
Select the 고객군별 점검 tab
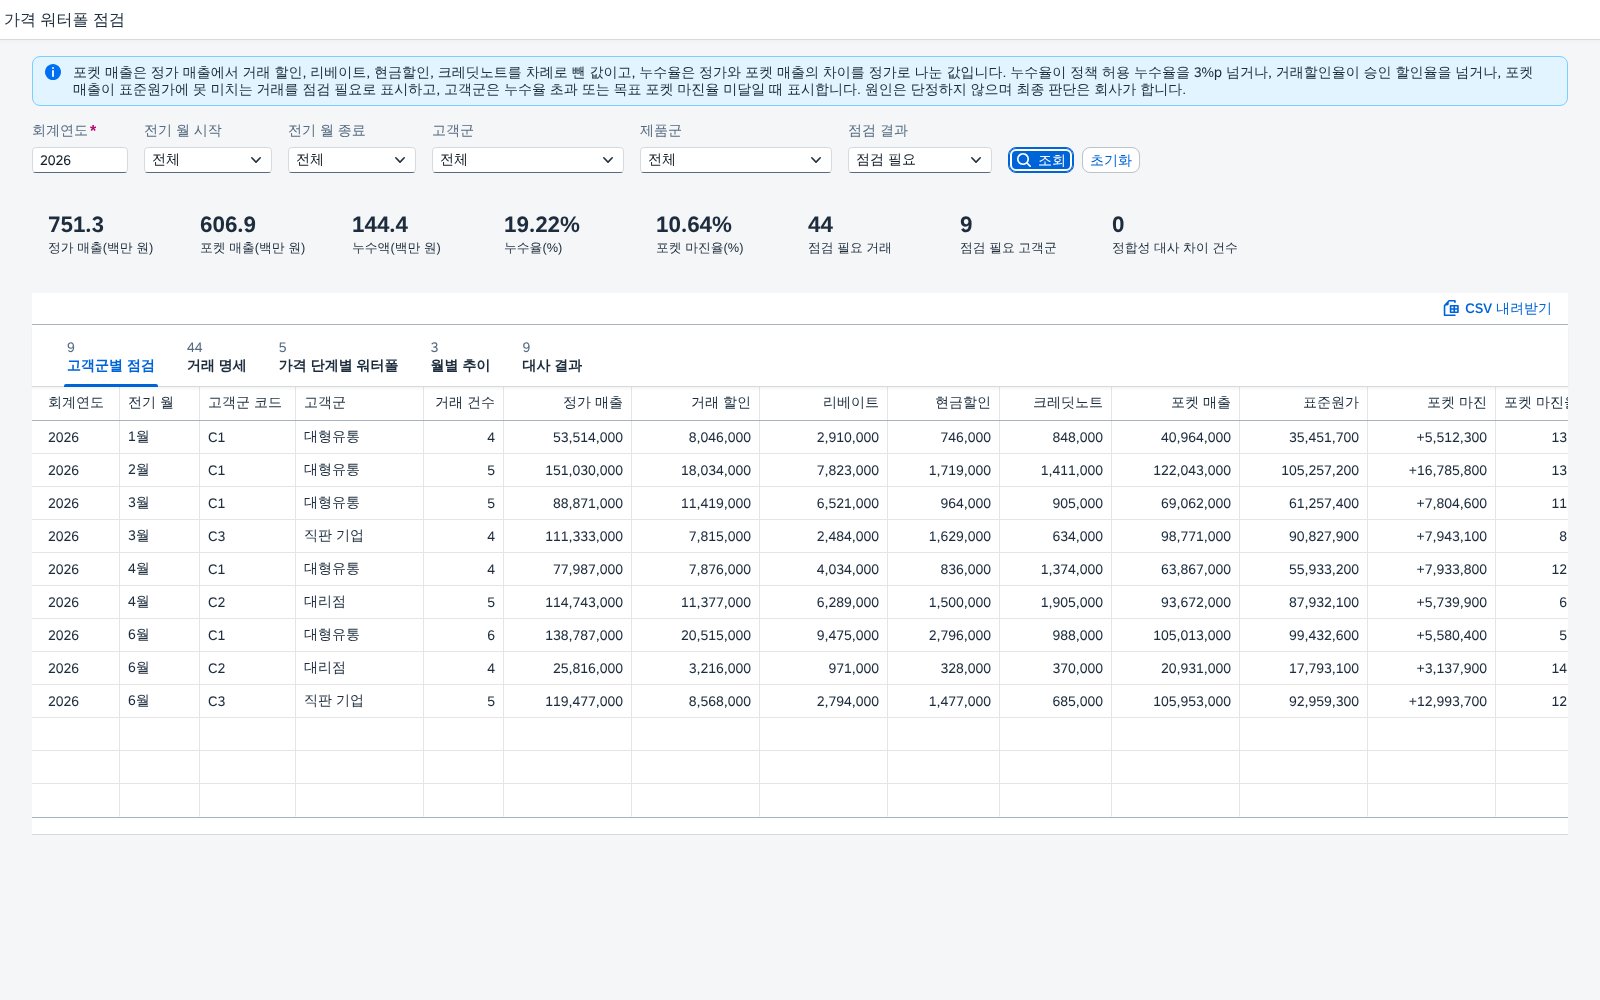click(111, 357)
